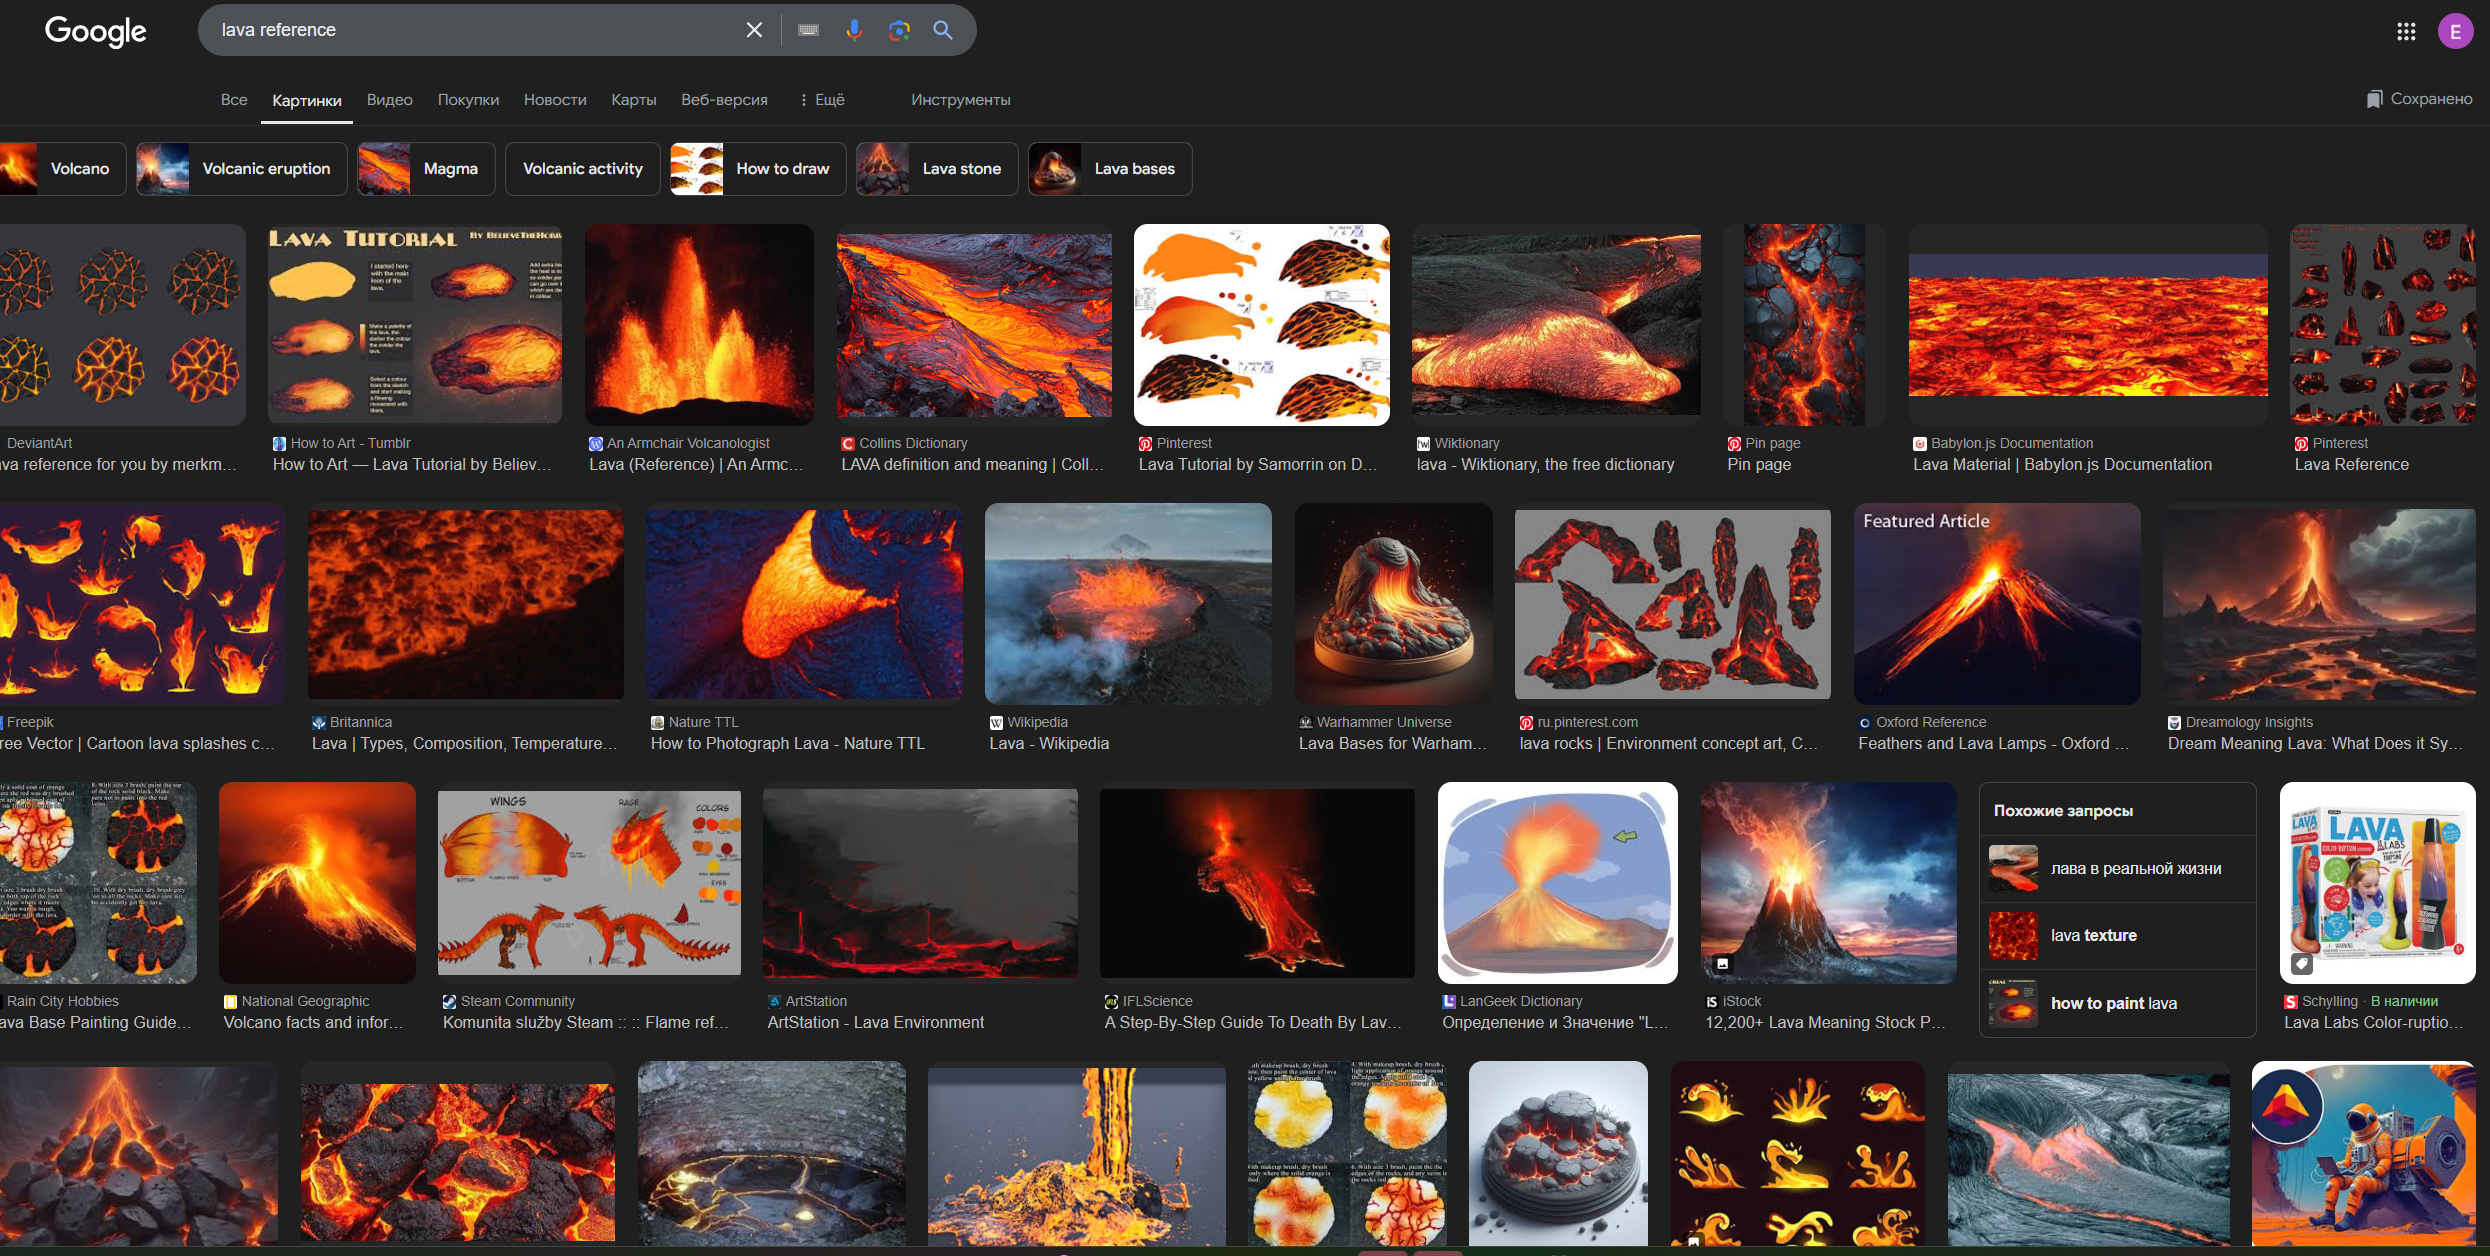Open the Инструменты tools options
Image resolution: width=2490 pixels, height=1256 pixels.
tap(960, 100)
